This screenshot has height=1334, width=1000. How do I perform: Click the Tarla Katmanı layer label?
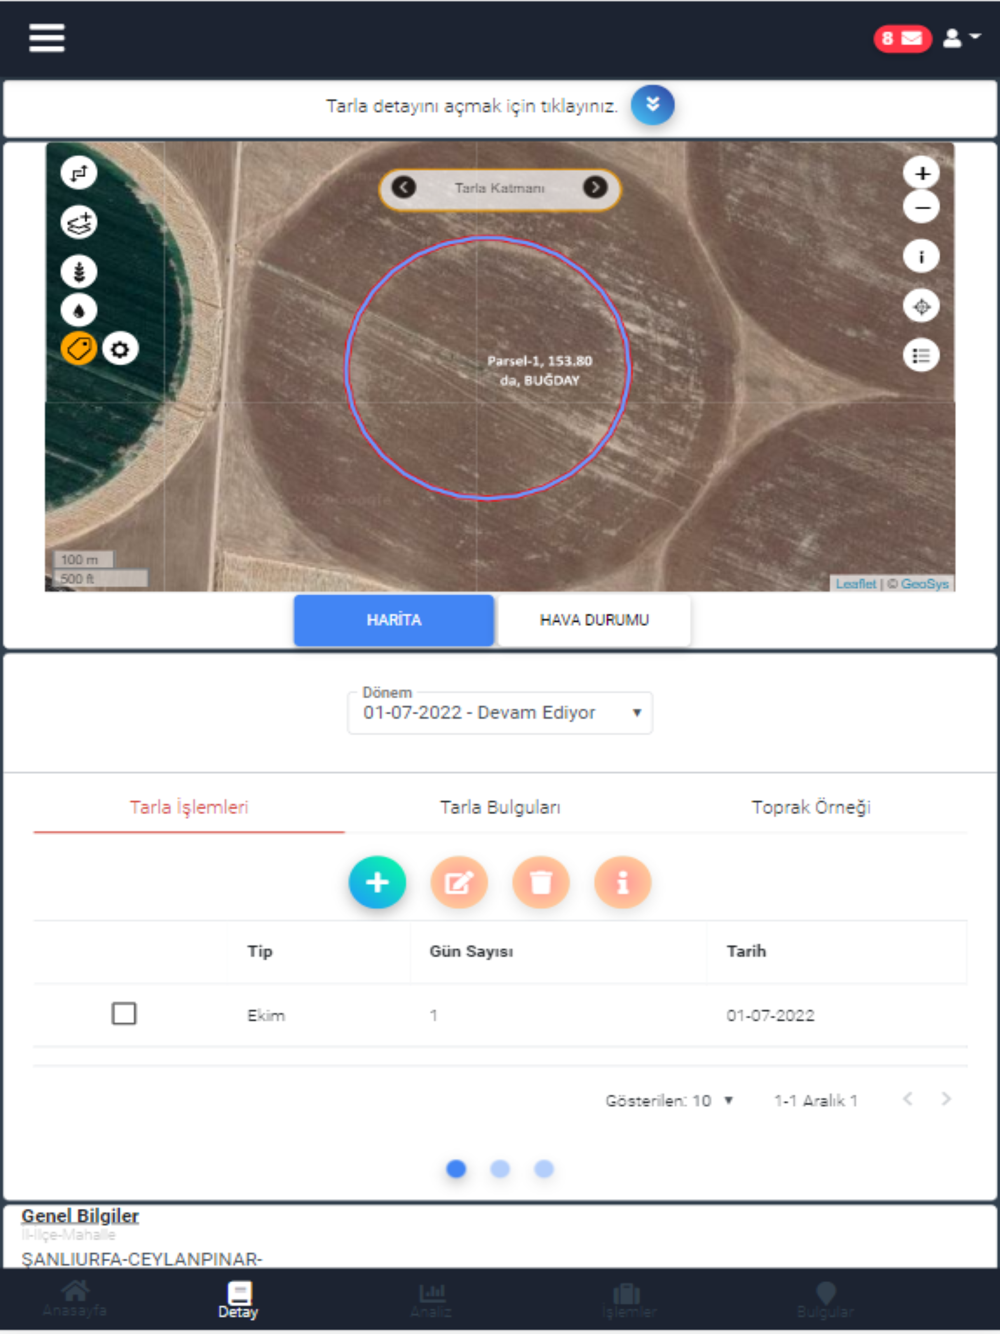499,188
